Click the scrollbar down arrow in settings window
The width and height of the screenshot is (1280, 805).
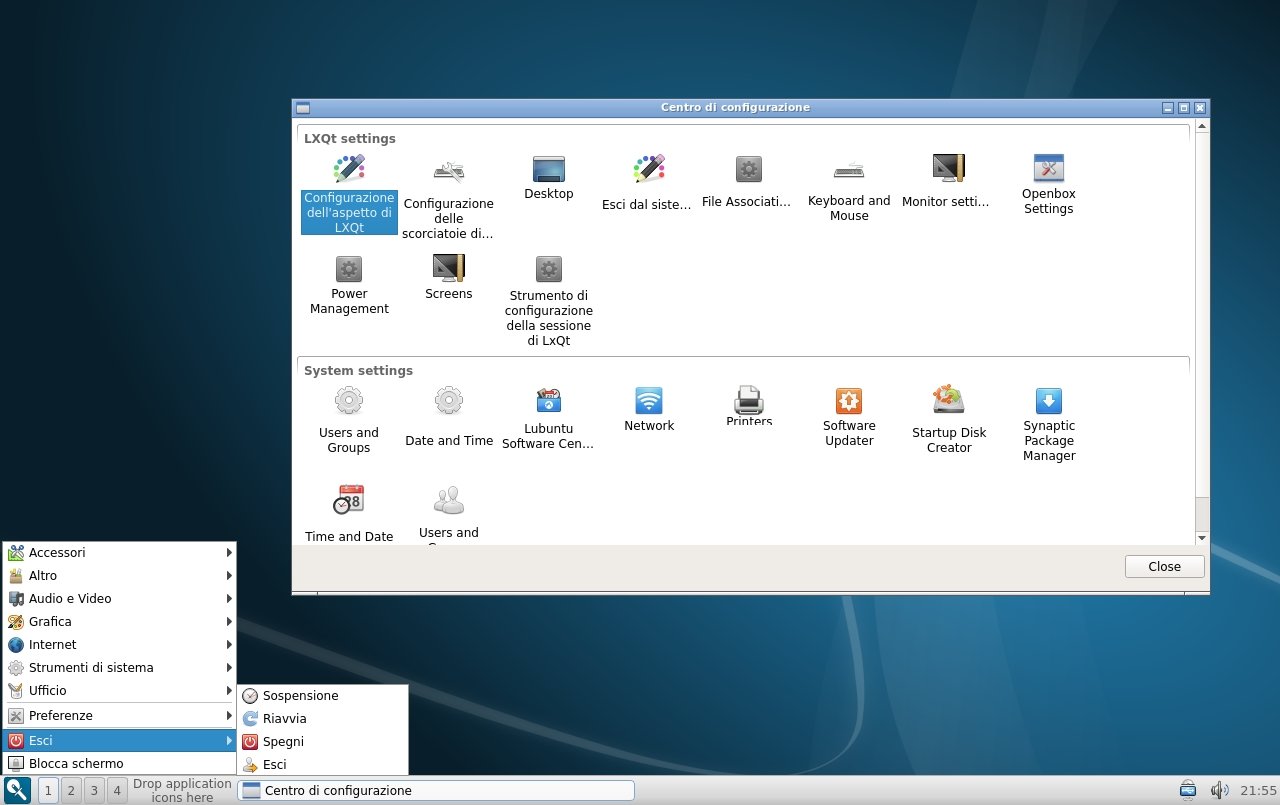click(x=1202, y=537)
